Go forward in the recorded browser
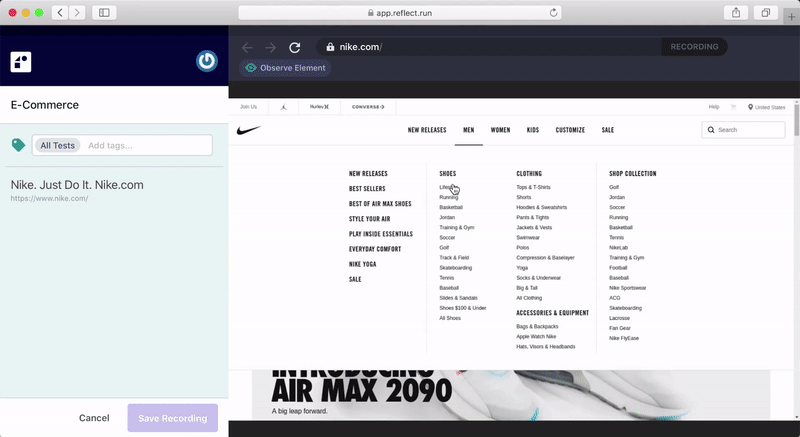The width and height of the screenshot is (800, 437). 270,47
